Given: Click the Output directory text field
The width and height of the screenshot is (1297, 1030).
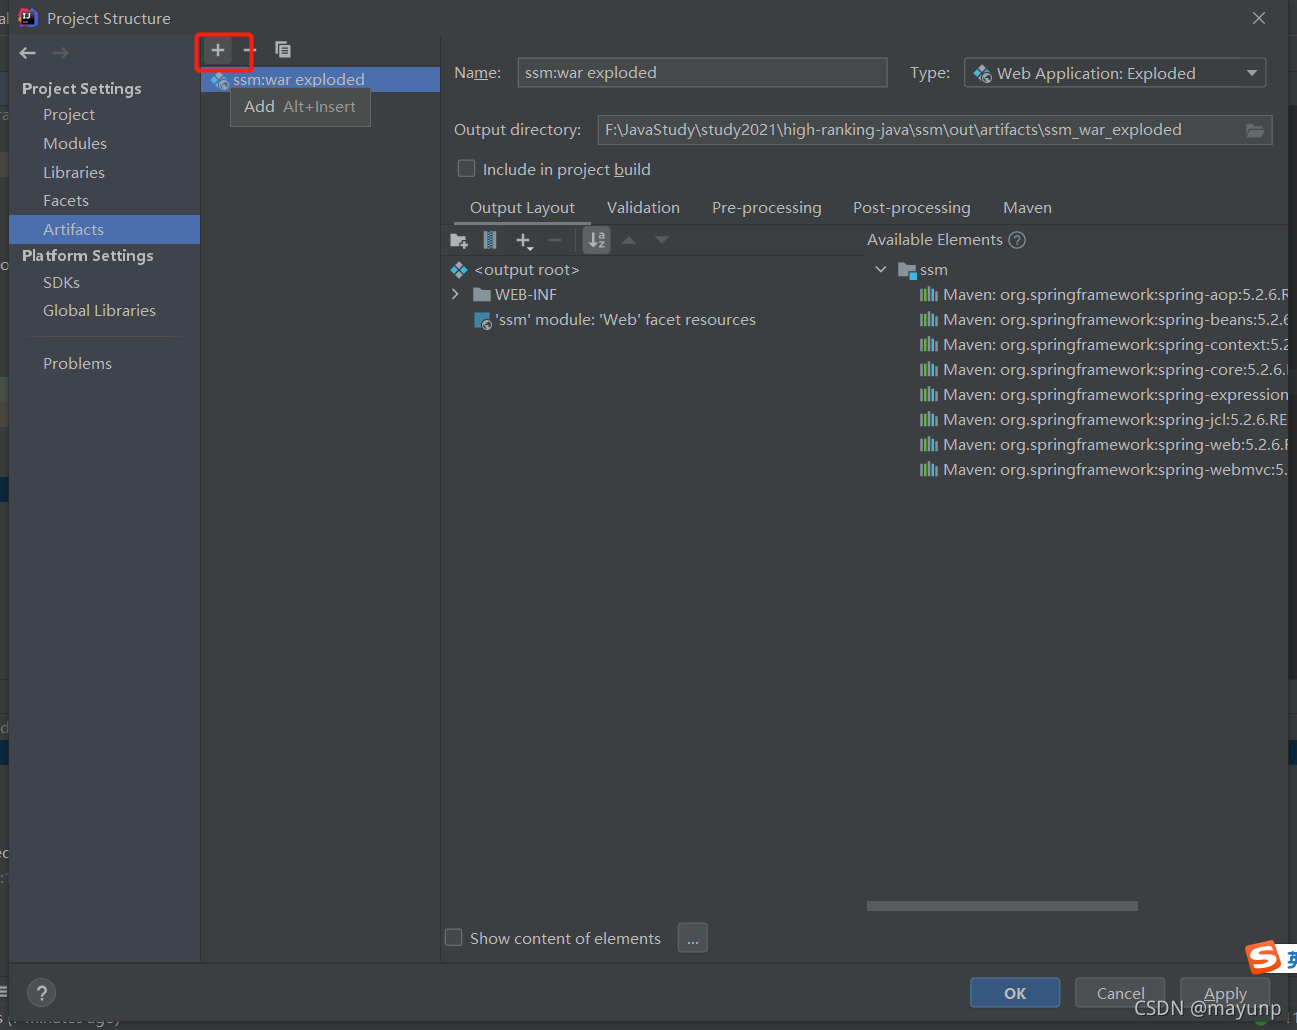Looking at the screenshot, I should (x=920, y=130).
